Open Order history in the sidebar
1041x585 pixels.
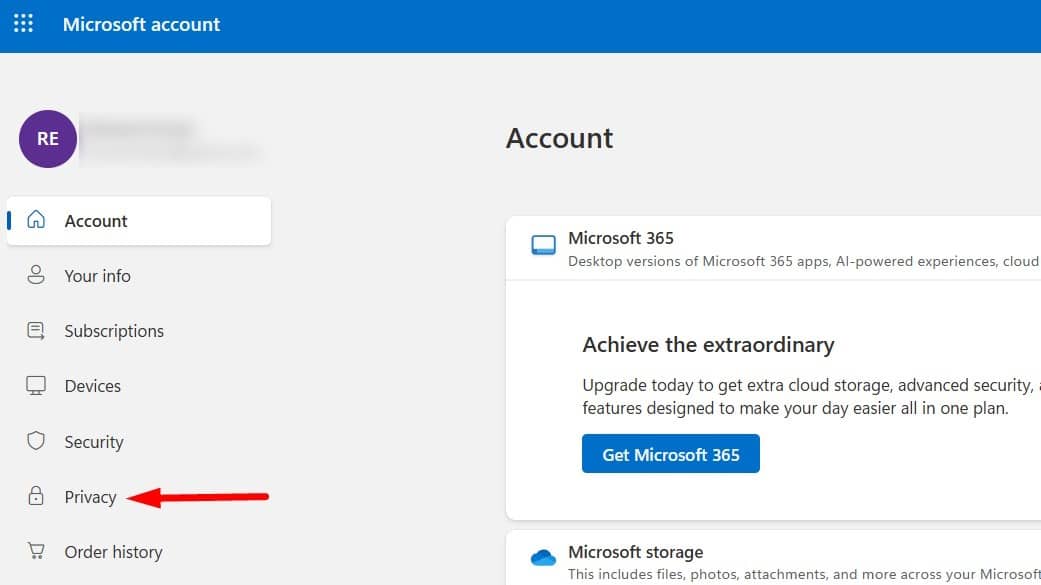[x=114, y=552]
